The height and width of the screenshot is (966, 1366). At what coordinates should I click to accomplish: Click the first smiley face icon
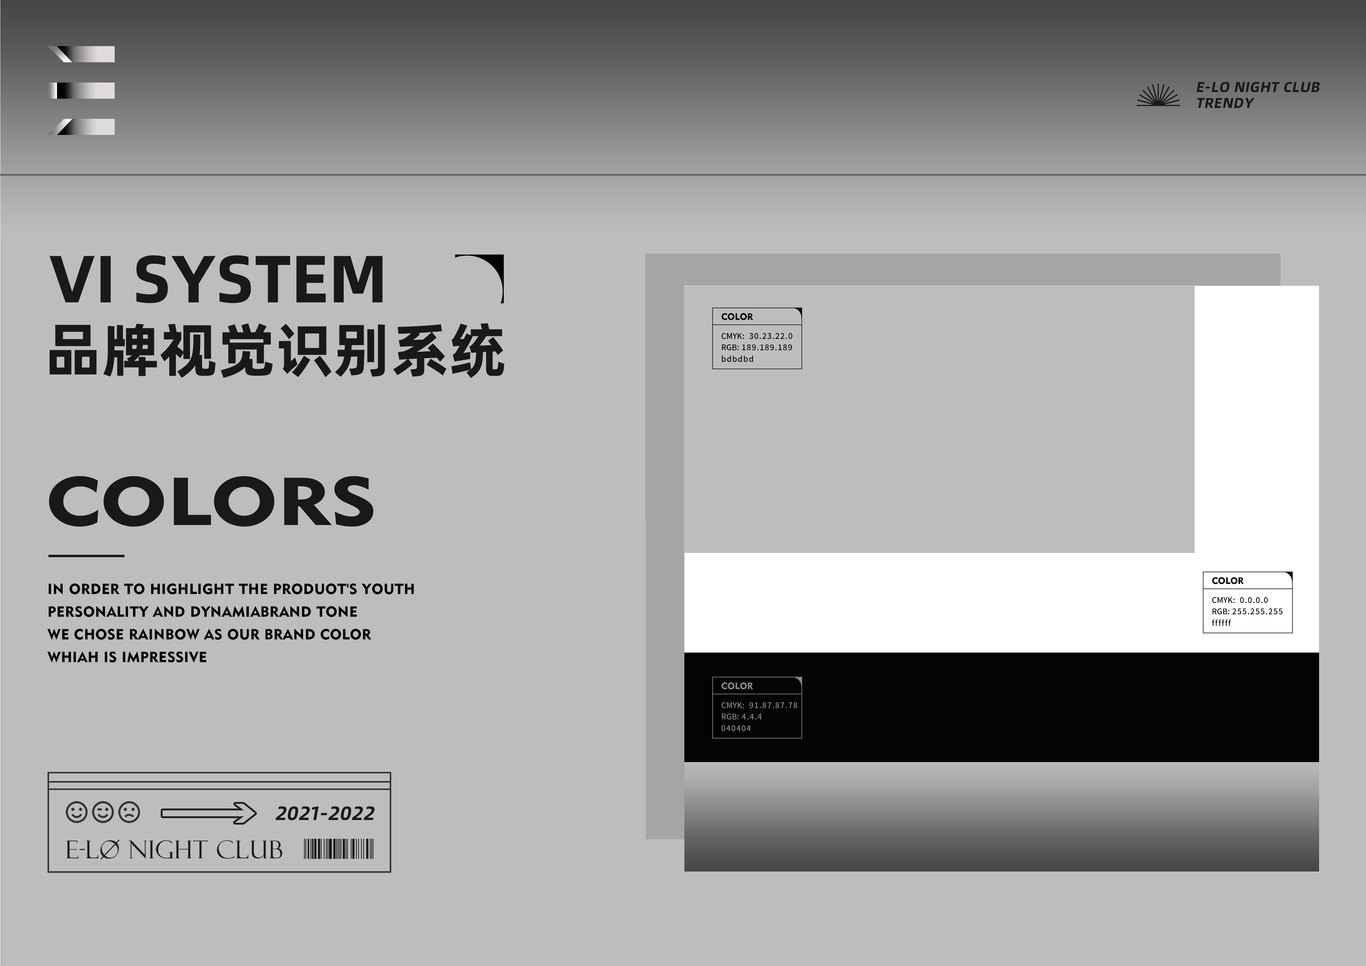[76, 812]
